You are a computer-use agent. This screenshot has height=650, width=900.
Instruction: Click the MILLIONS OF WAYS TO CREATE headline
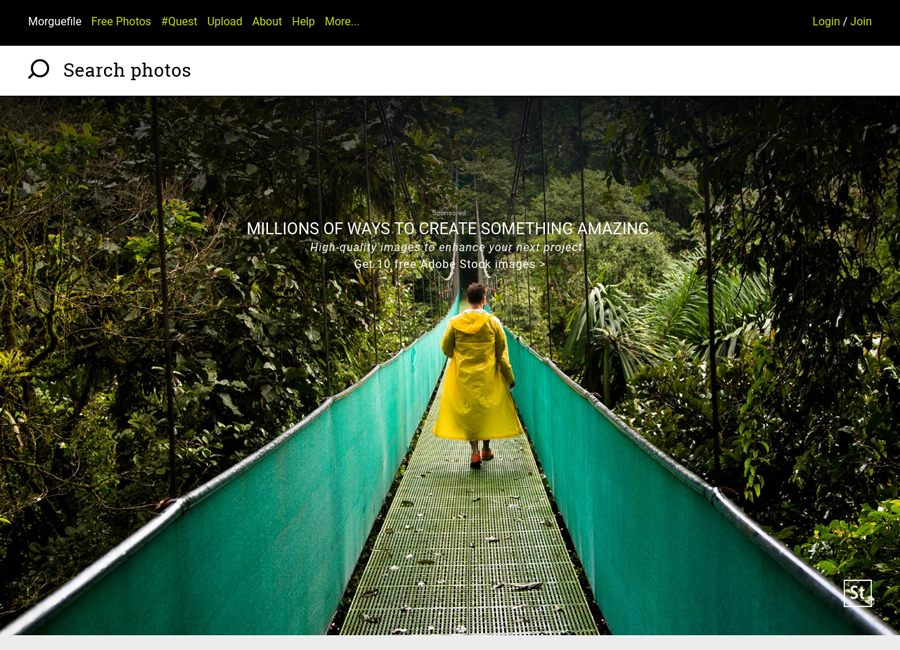pyautogui.click(x=449, y=229)
